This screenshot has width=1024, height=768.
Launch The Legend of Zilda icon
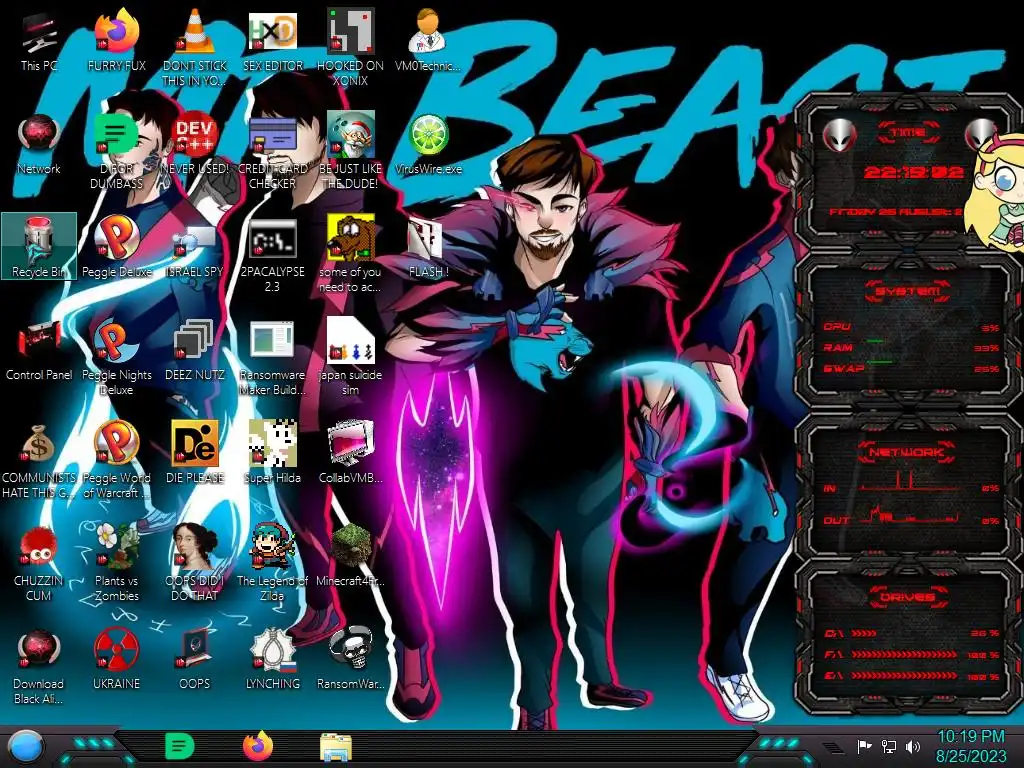[x=272, y=563]
